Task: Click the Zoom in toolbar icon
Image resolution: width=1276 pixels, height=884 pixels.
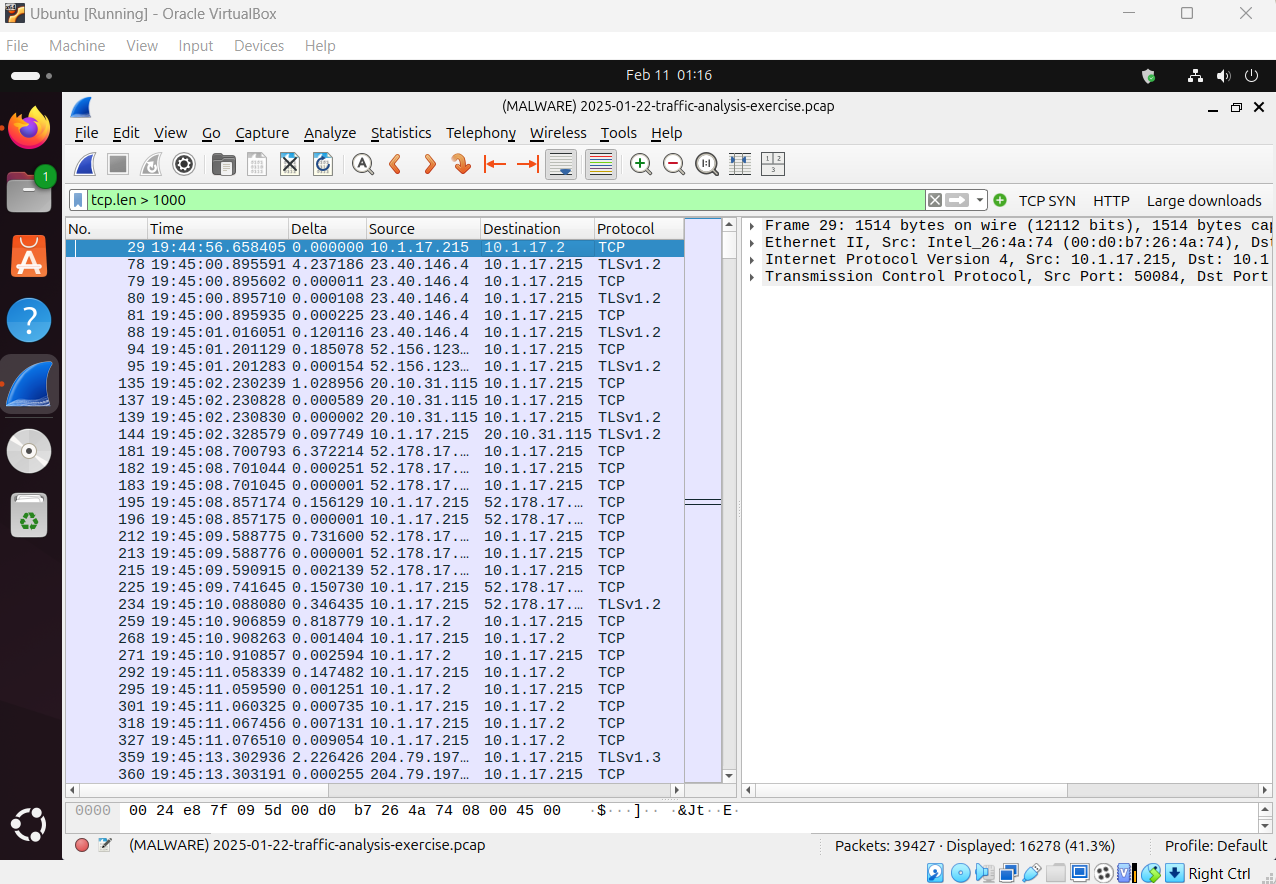Action: (x=641, y=164)
